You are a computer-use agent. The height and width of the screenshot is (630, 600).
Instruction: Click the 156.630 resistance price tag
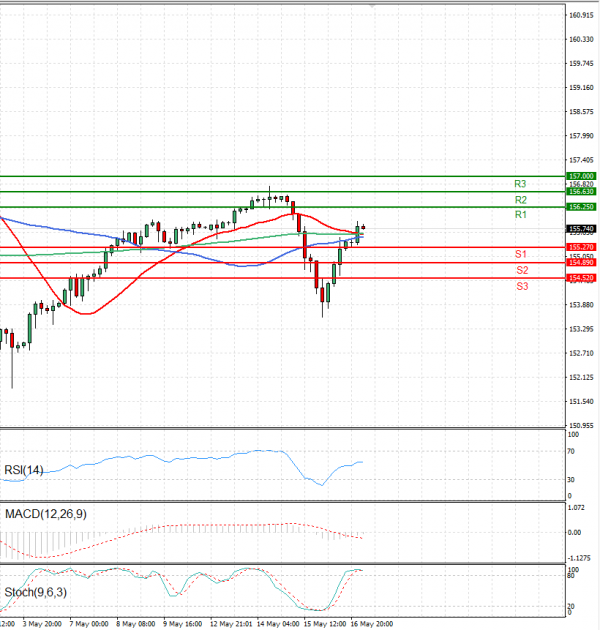581,191
